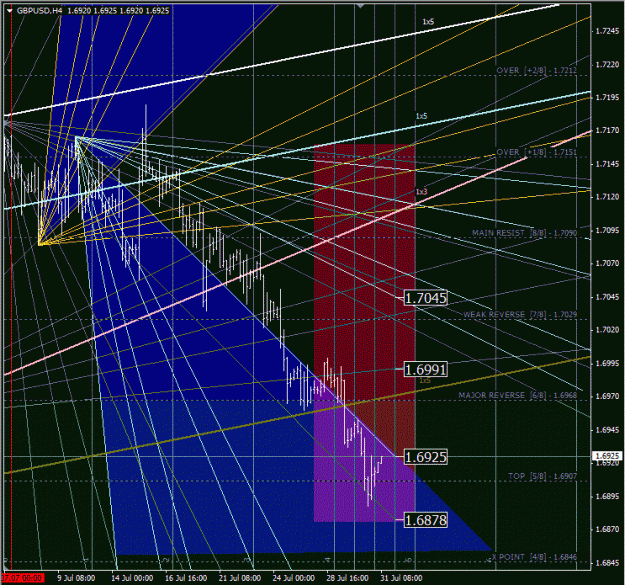Click the boxed 1.7045 price label on the chart
Image resolution: width=625 pixels, height=585 pixels.
pyautogui.click(x=426, y=298)
